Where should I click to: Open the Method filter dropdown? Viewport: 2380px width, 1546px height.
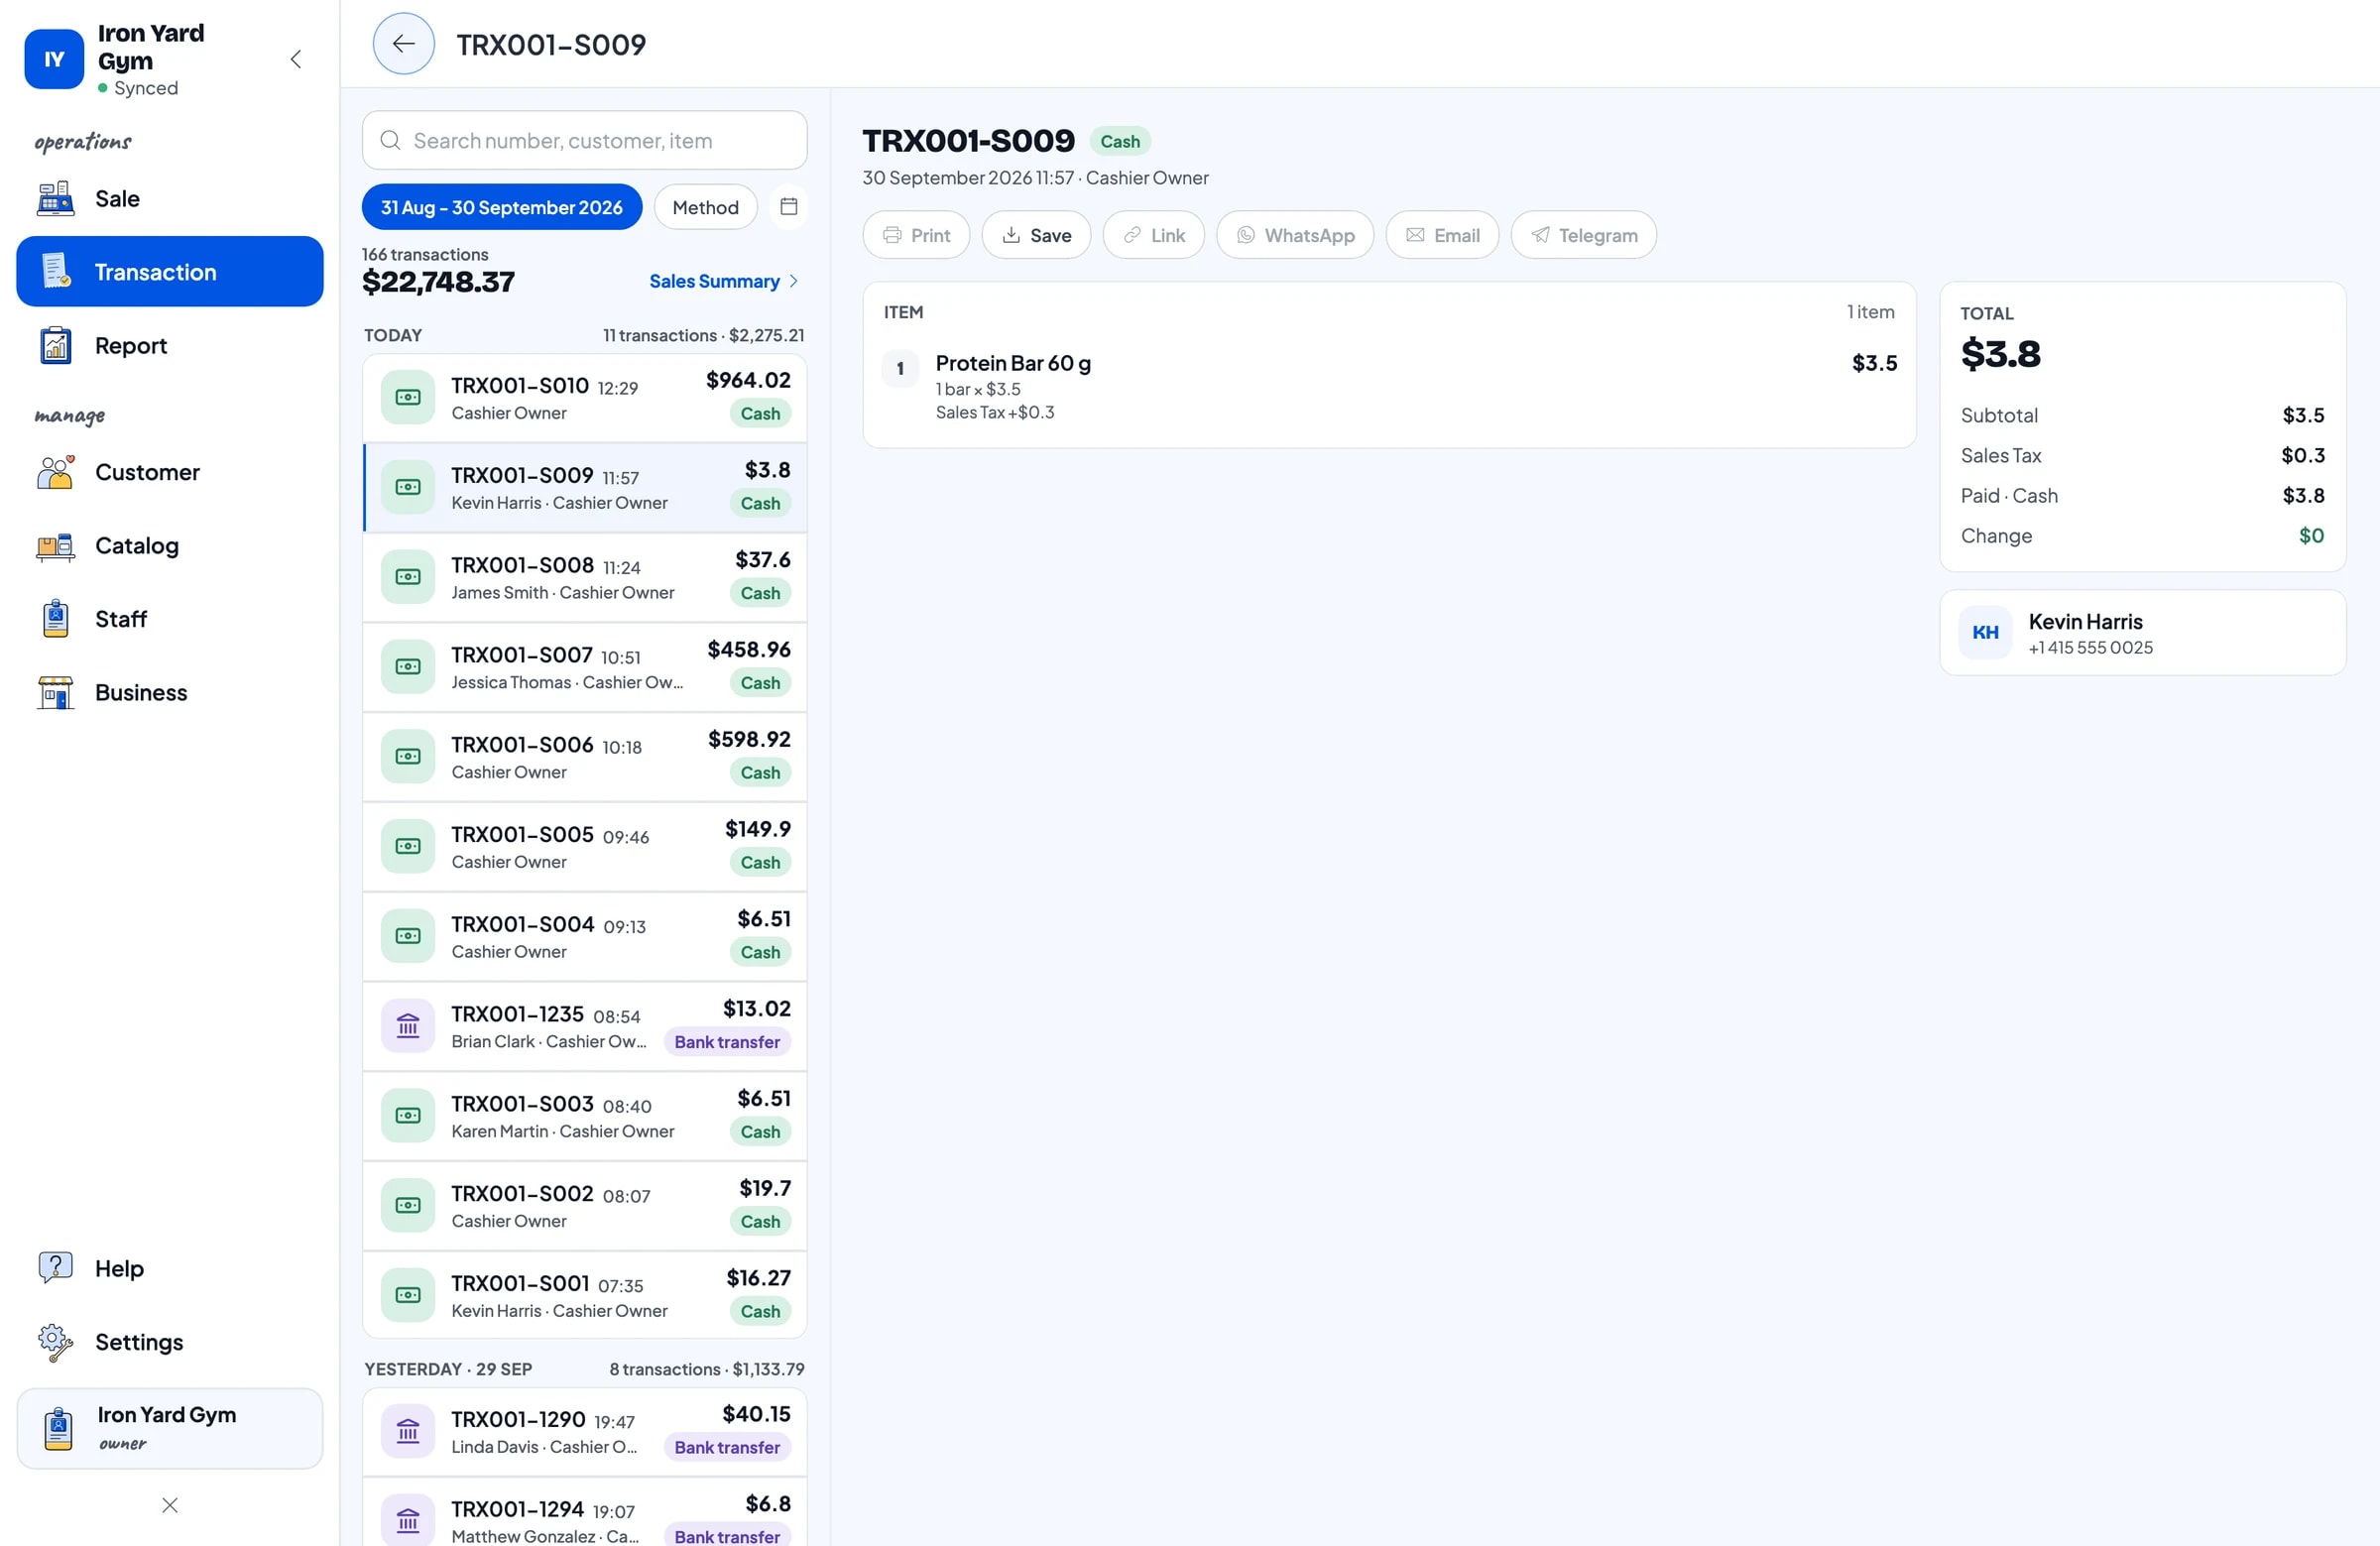(x=706, y=207)
